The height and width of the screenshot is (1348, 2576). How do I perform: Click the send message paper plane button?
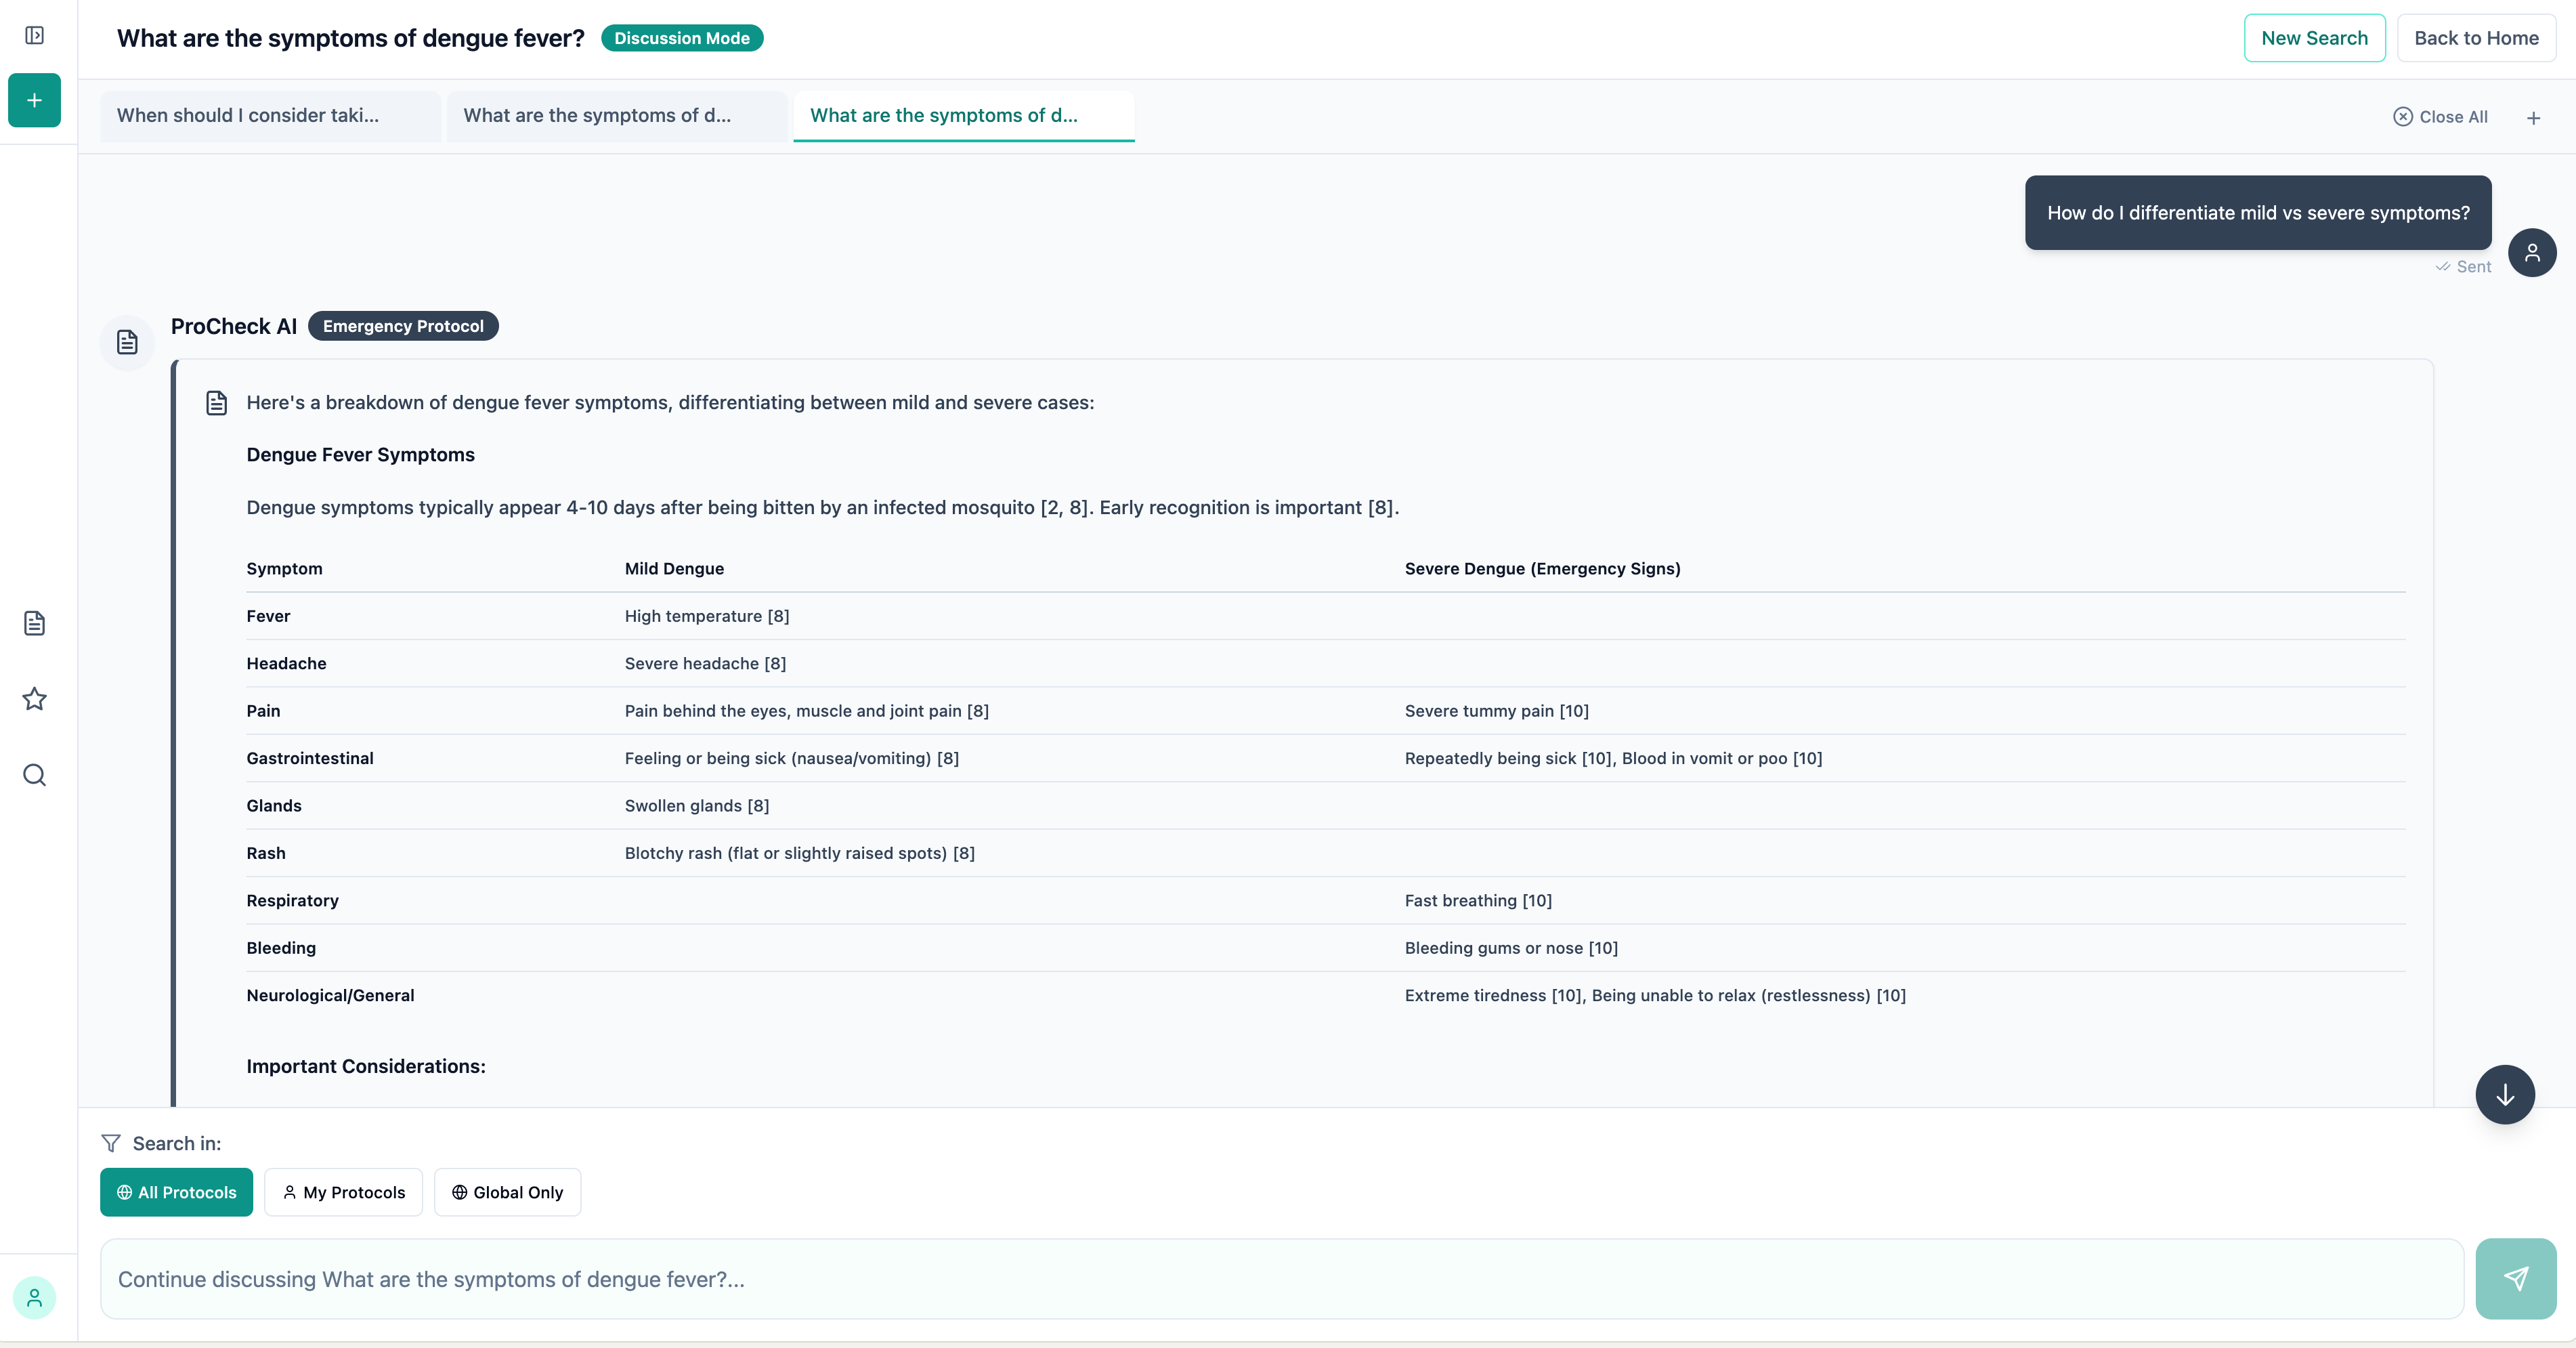tap(2515, 1278)
